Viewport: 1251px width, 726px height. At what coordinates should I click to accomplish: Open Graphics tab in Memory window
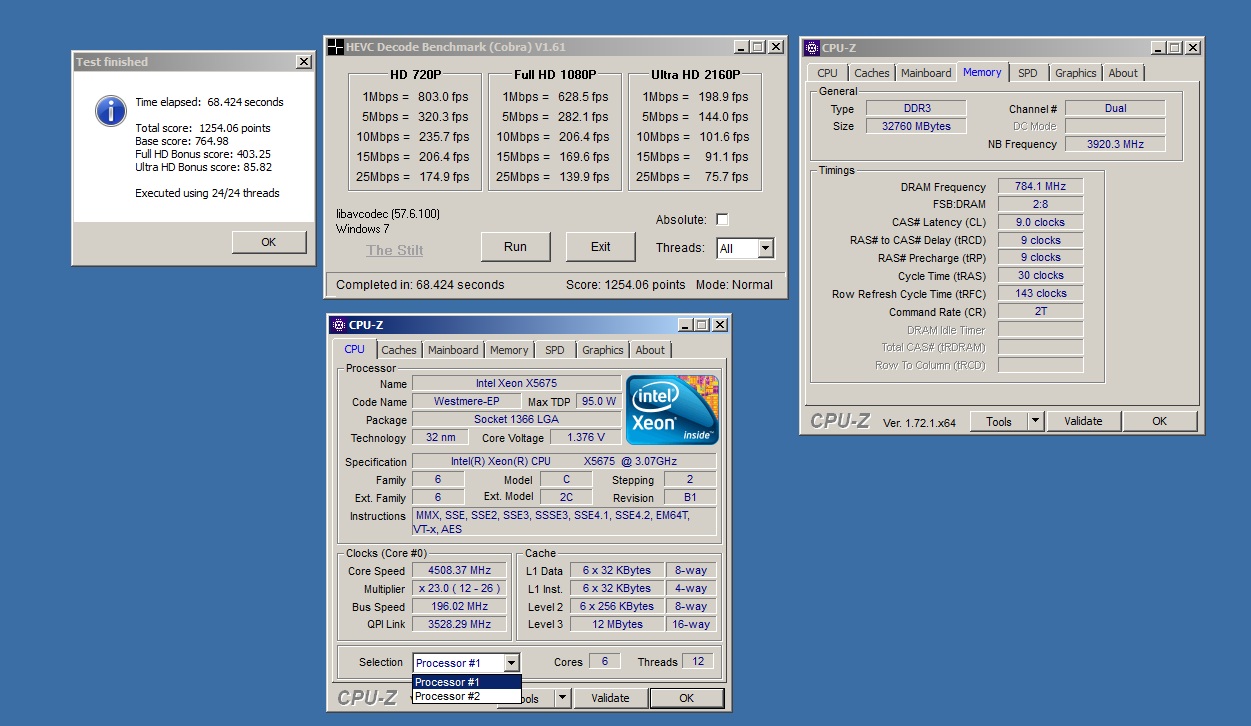pyautogui.click(x=1075, y=73)
